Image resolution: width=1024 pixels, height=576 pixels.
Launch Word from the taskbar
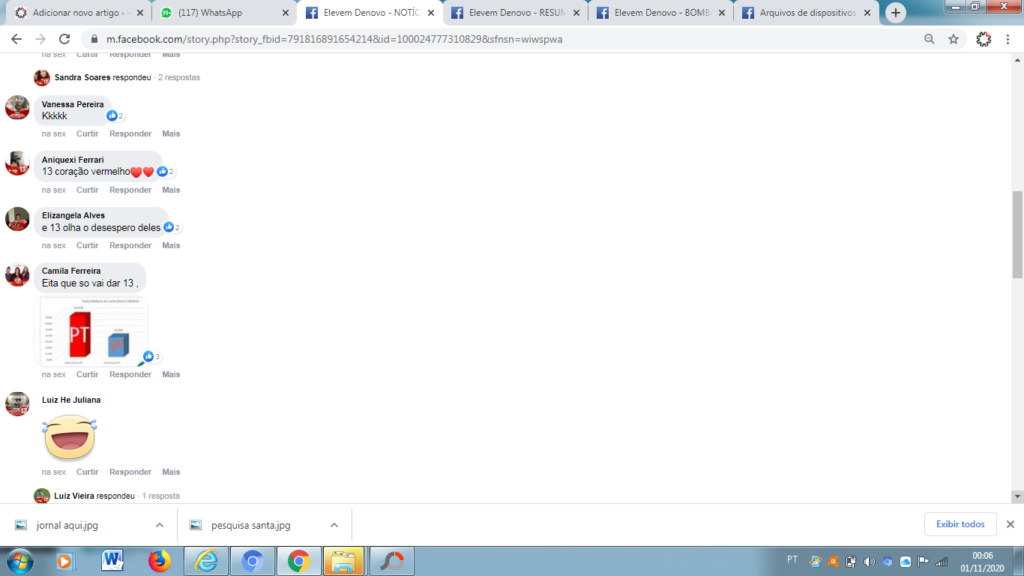[112, 561]
